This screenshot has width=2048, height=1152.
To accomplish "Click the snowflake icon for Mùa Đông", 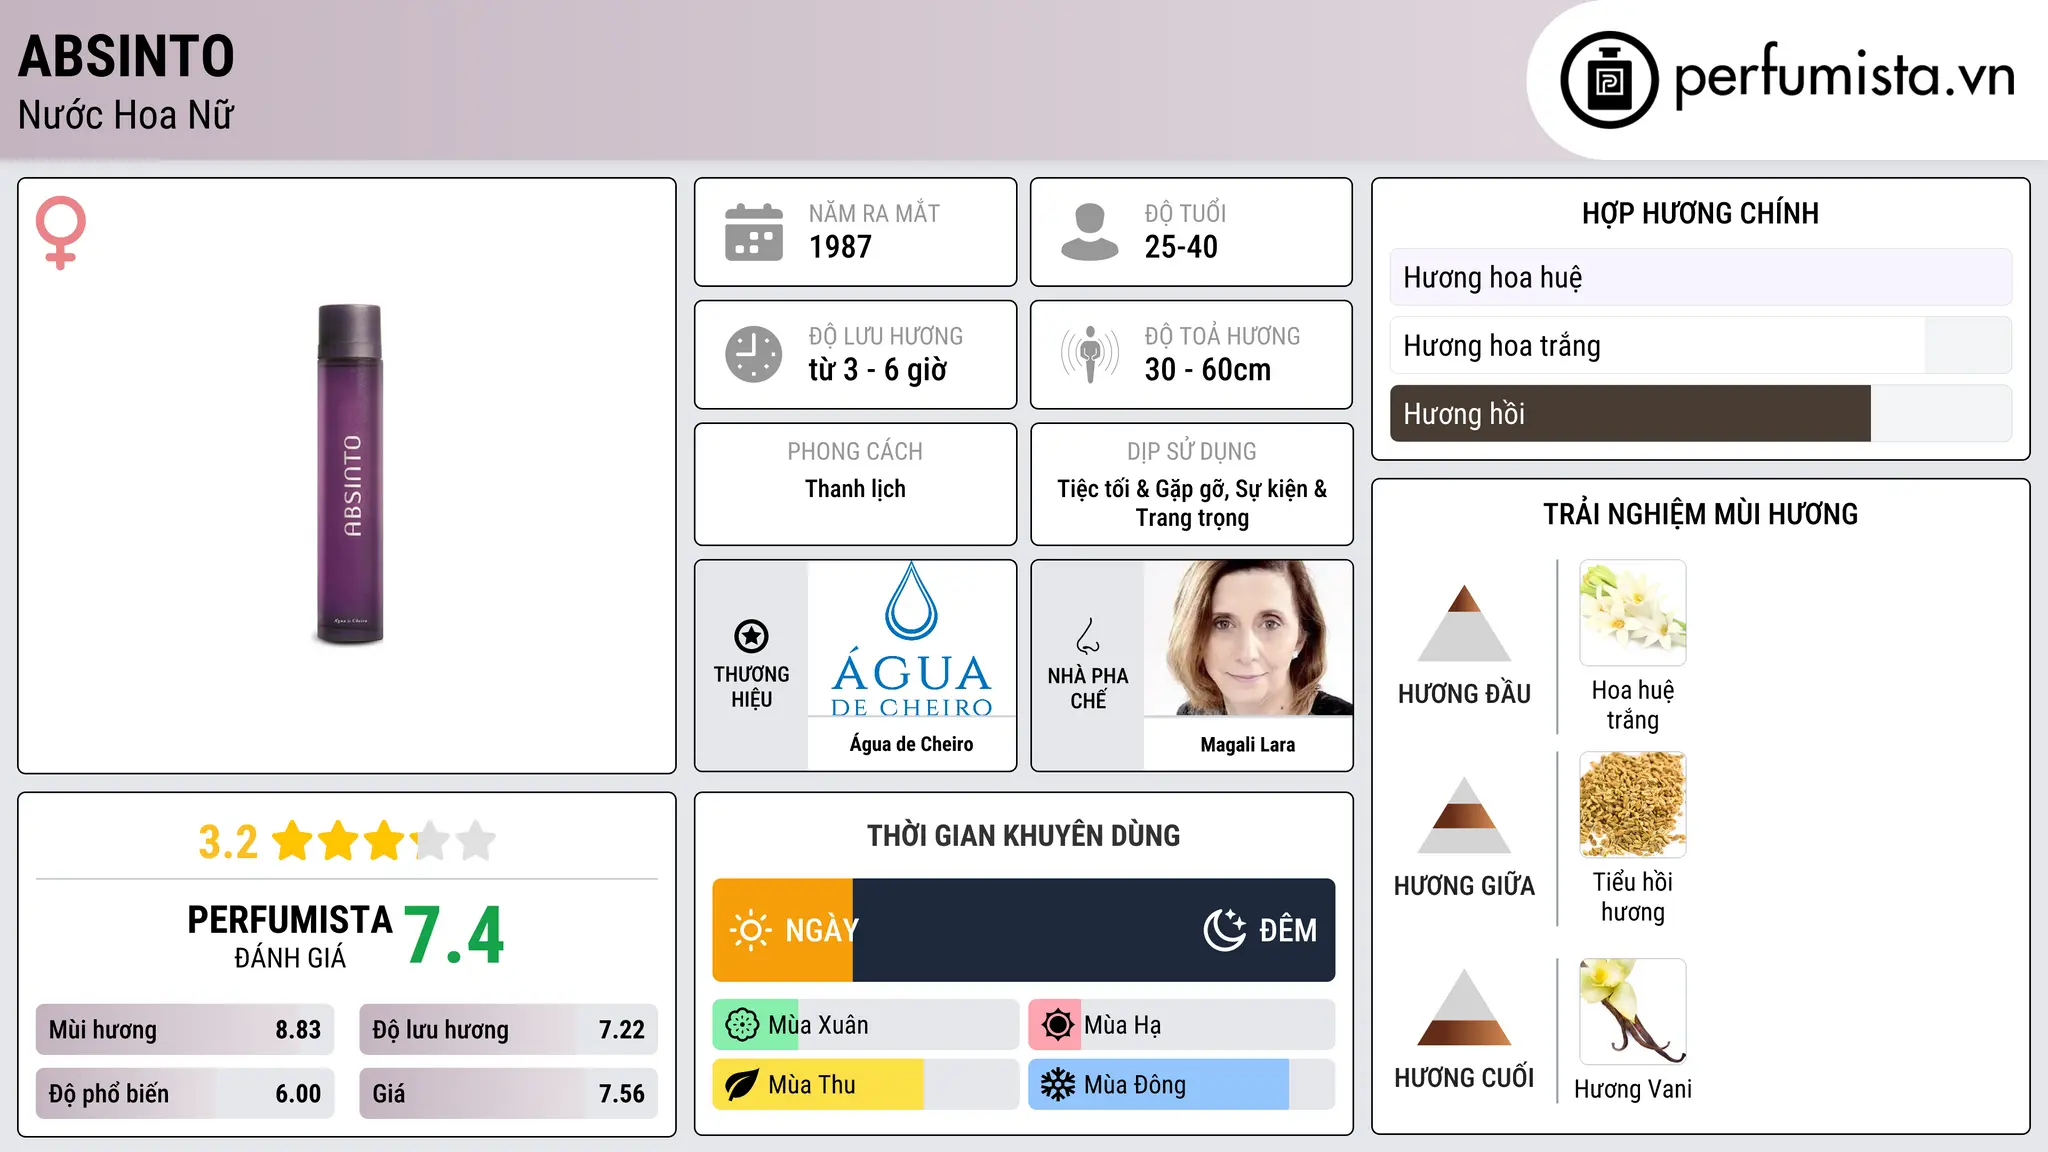I will [1057, 1085].
